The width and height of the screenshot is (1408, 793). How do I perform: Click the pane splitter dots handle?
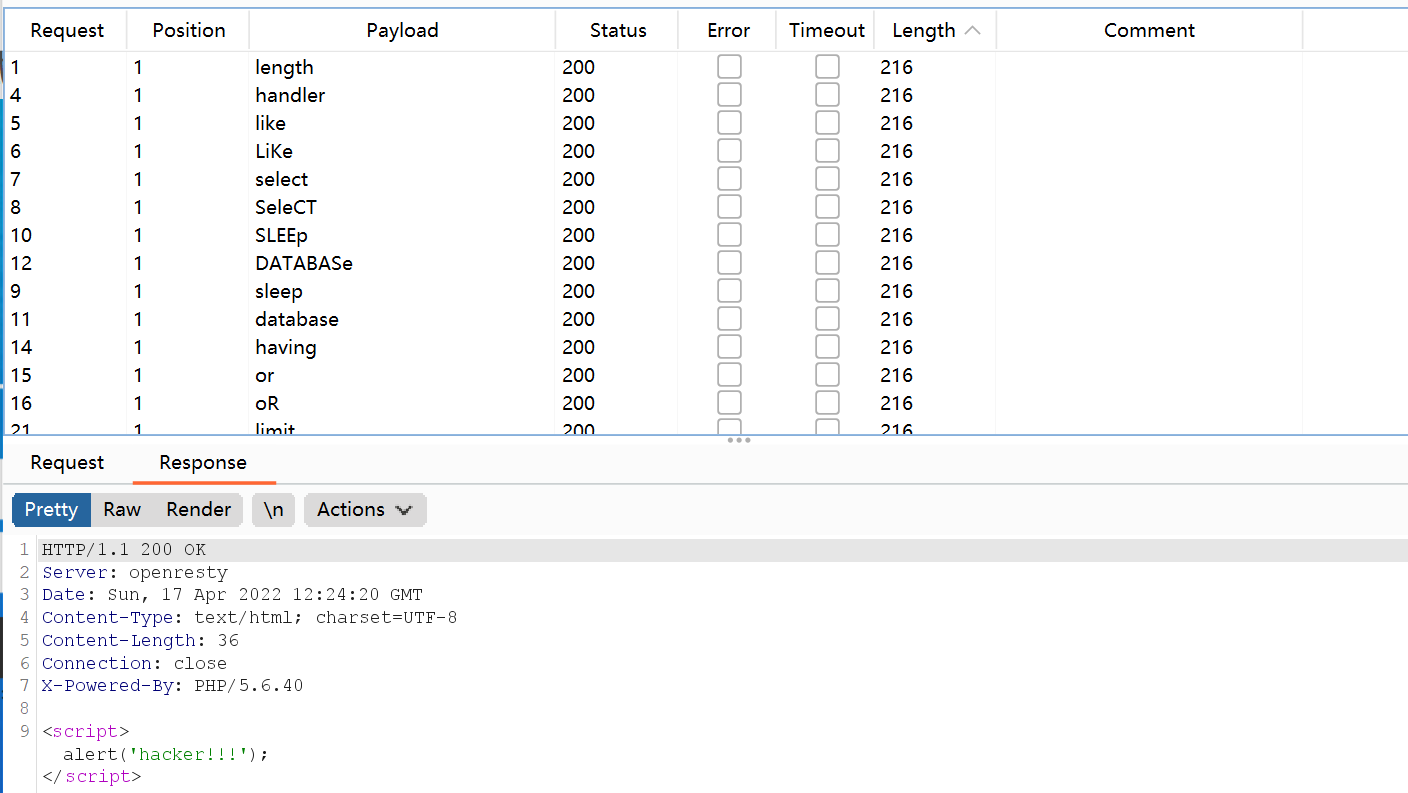[739, 440]
